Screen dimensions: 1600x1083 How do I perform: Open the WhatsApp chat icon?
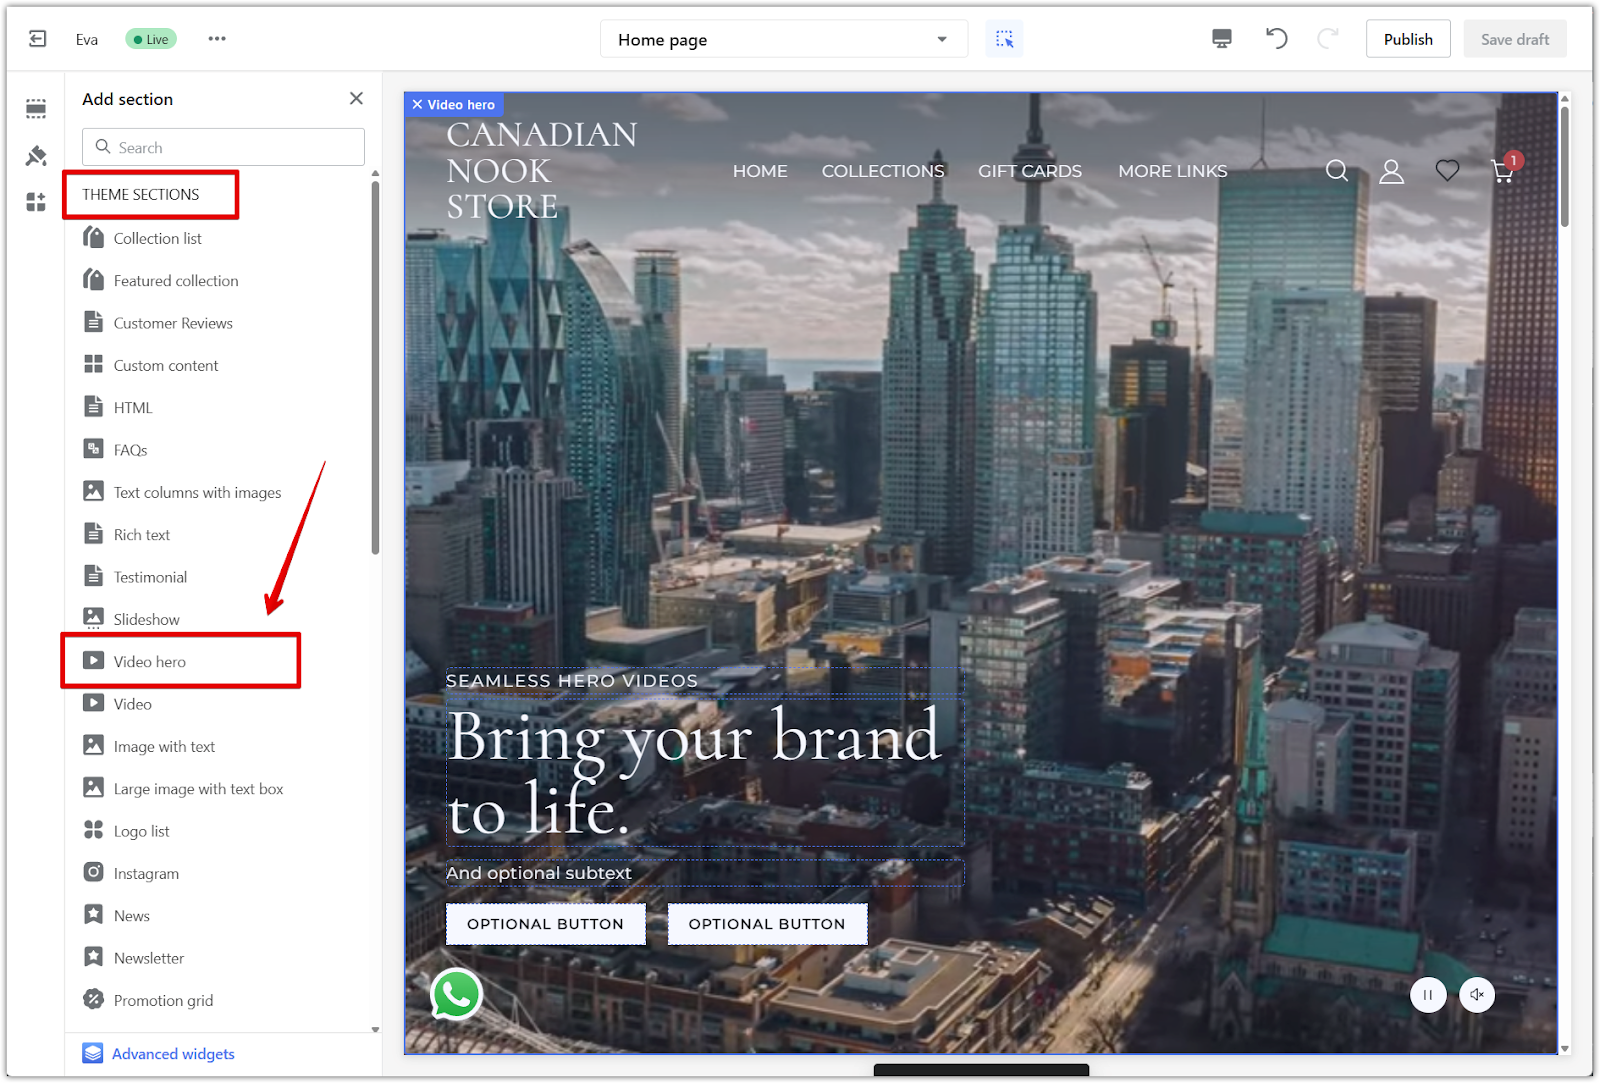tap(456, 994)
